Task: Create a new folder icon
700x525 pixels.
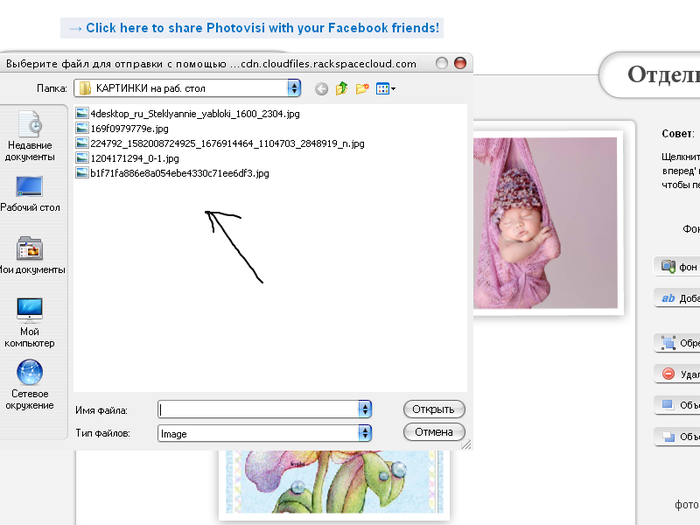Action: [362, 88]
